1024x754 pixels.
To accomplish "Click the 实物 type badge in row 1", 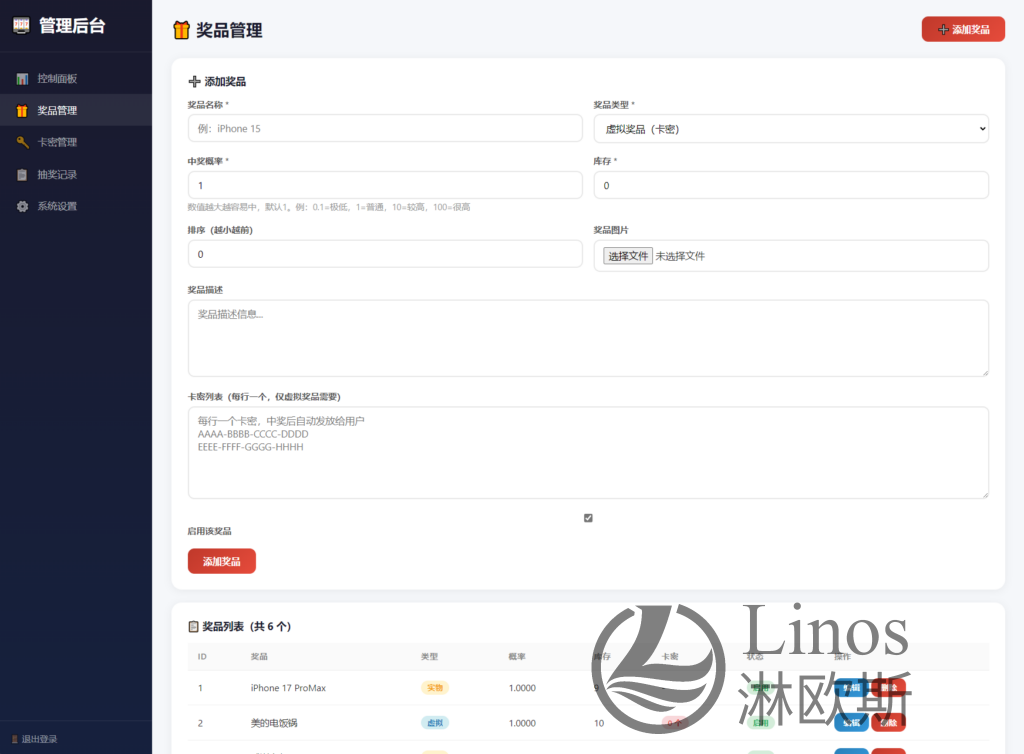I will pos(435,687).
